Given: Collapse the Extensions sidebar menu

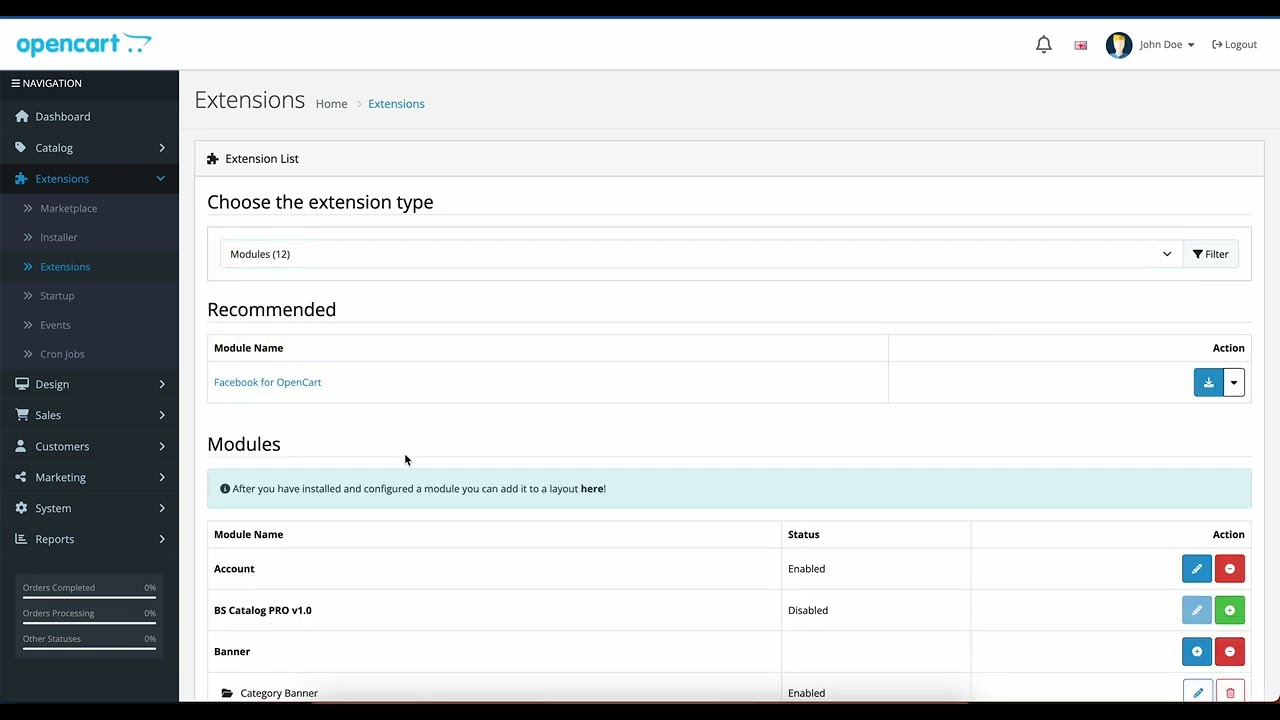Looking at the screenshot, I should pos(89,178).
